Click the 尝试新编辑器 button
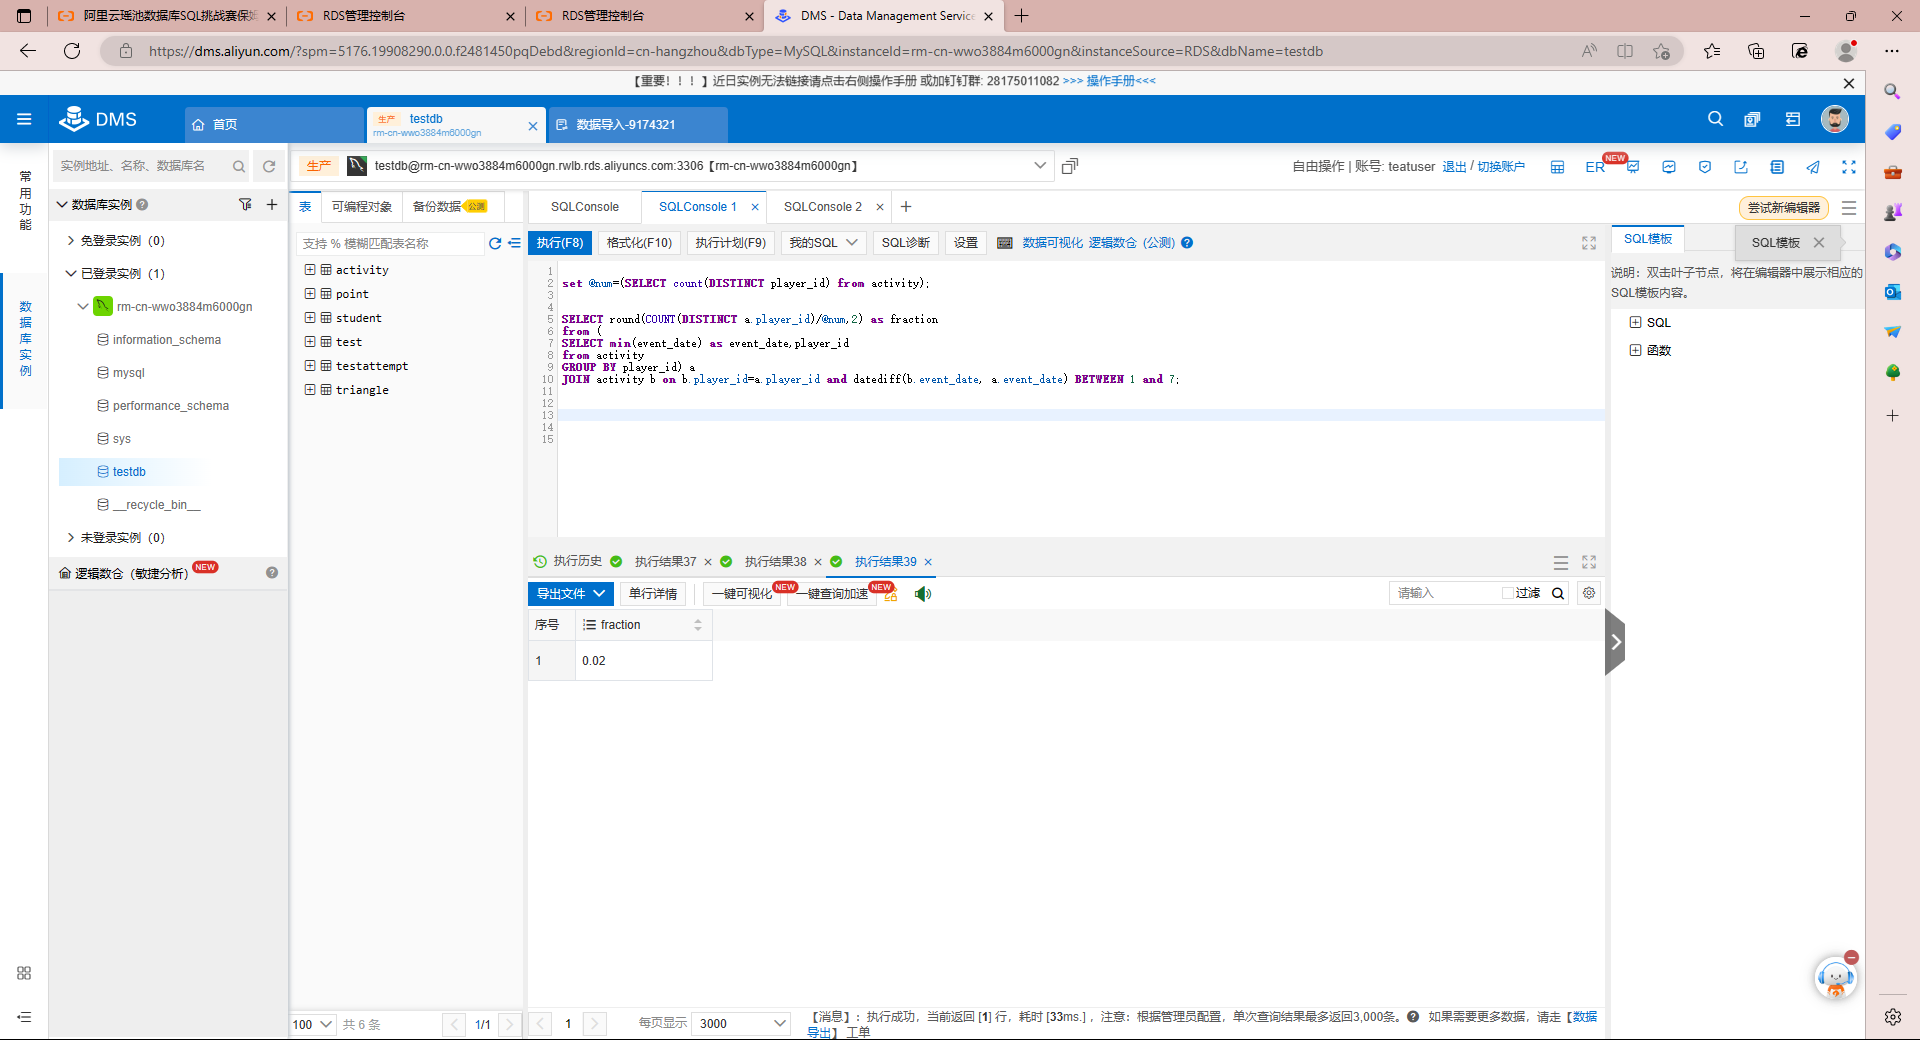Viewport: 1920px width, 1040px height. point(1784,208)
